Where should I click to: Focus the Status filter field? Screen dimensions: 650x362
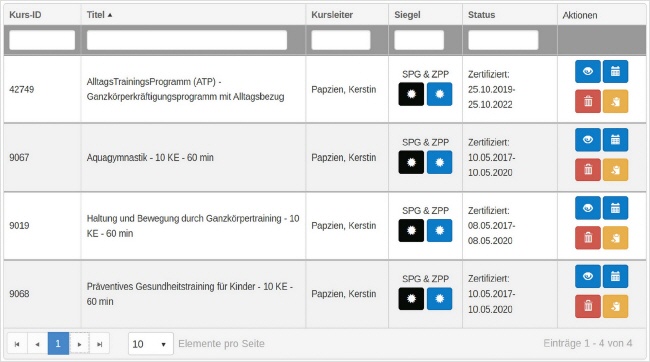503,40
